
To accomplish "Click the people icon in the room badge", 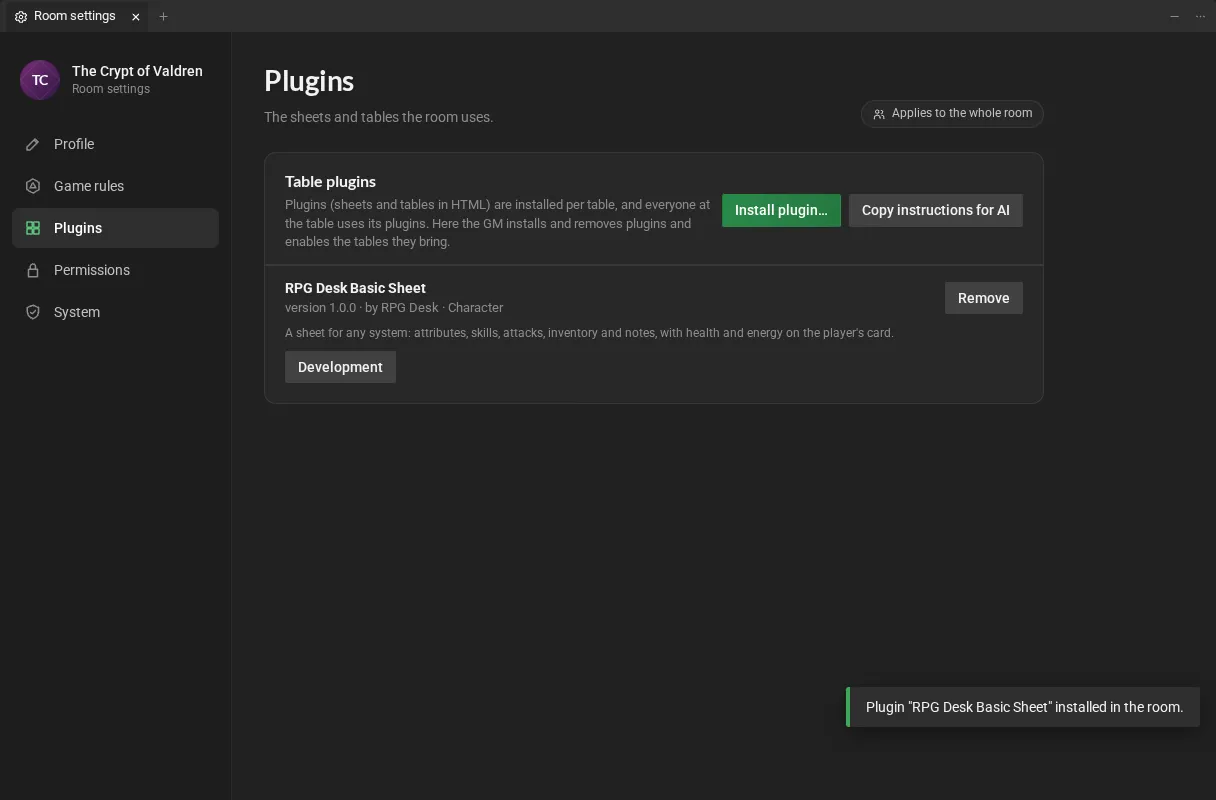I will click(879, 114).
